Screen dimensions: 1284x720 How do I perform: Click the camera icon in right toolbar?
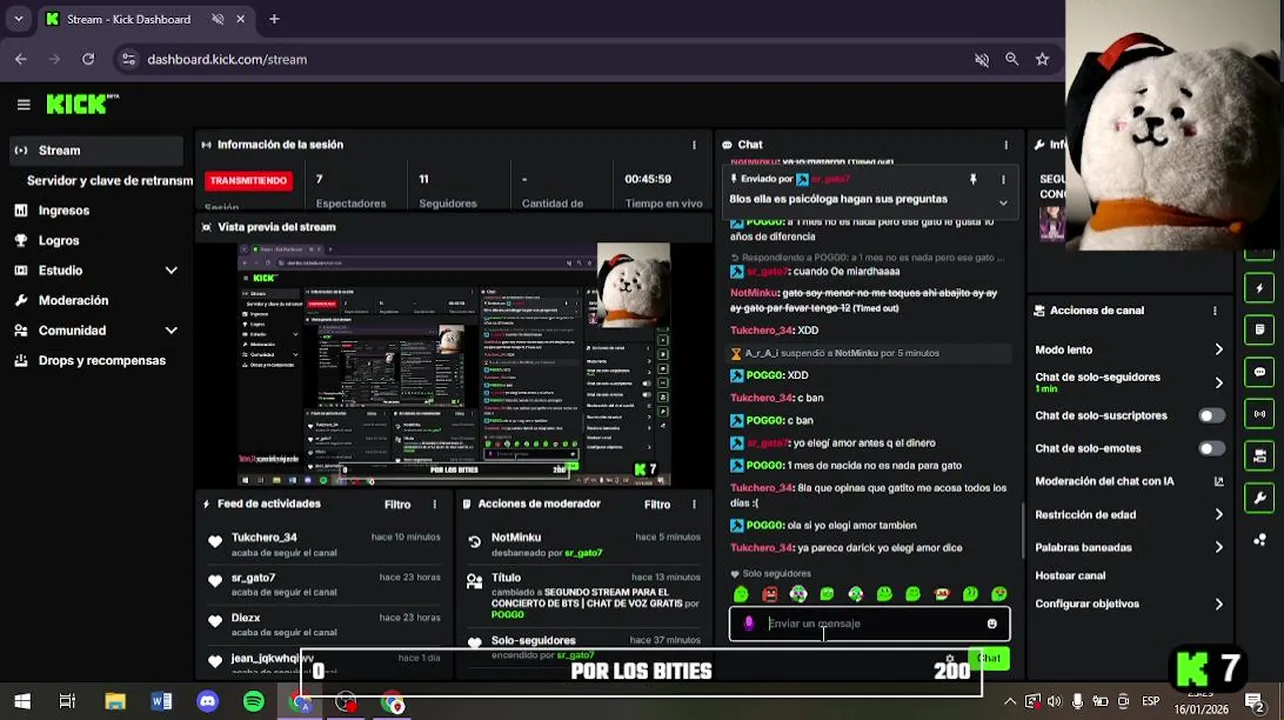coord(1259,456)
